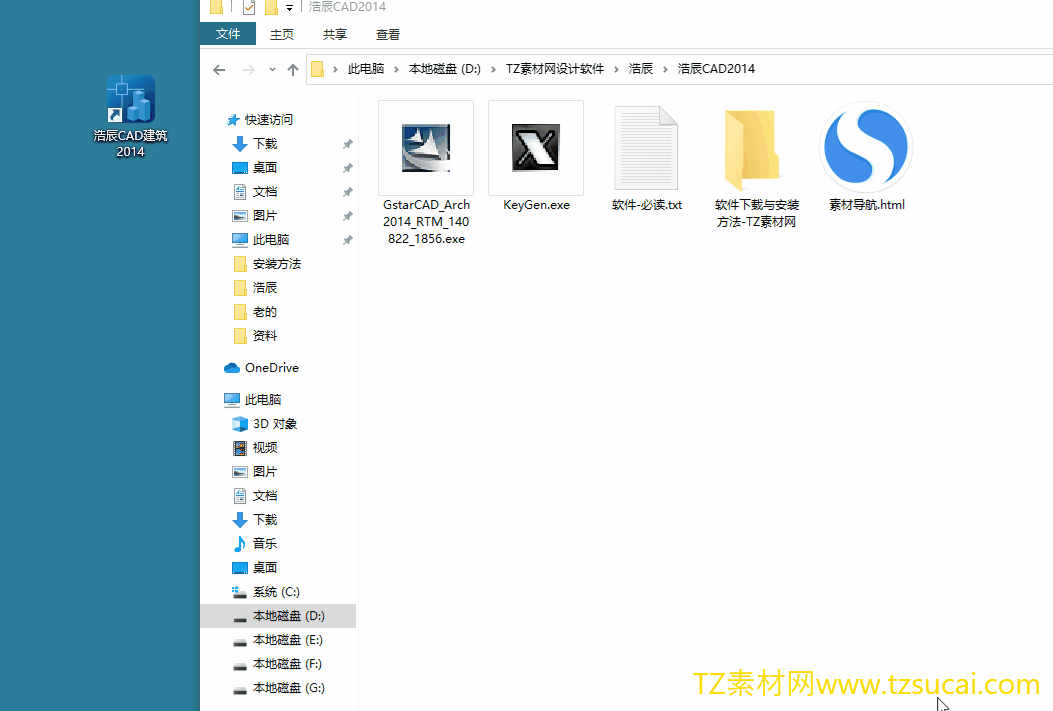Expand breadcrumb chevron after TZ素材网设计软件
Screen dimensions: 1053x711
pyautogui.click(x=616, y=69)
